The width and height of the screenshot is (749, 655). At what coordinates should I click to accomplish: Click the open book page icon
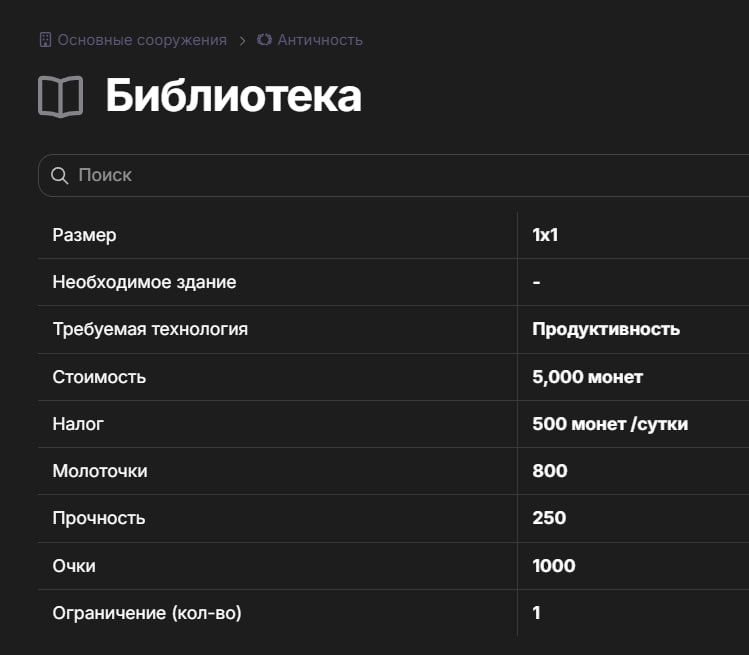[60, 96]
